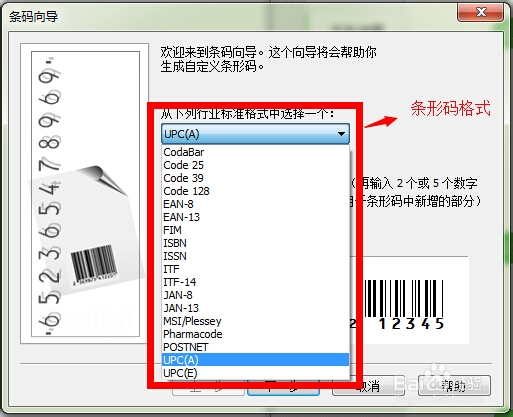Select CodaBar from the format list
This screenshot has height=417, width=513.
pos(255,152)
